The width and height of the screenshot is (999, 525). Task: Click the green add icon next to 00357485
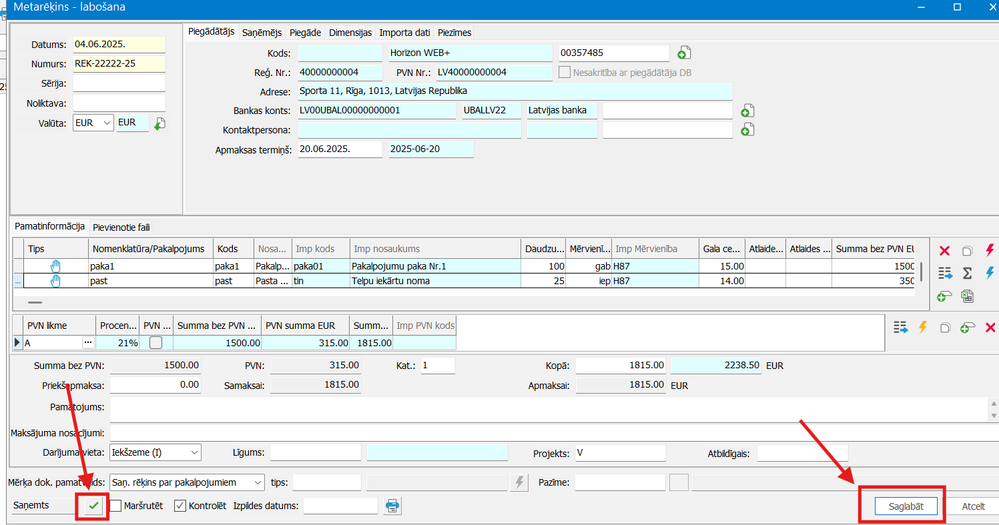tap(684, 53)
